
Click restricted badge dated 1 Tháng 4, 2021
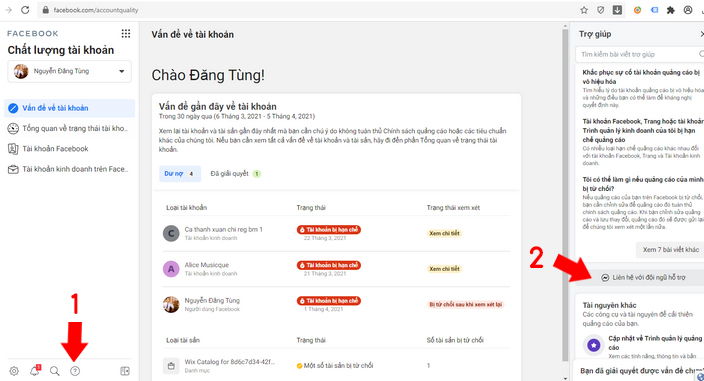[329, 301]
